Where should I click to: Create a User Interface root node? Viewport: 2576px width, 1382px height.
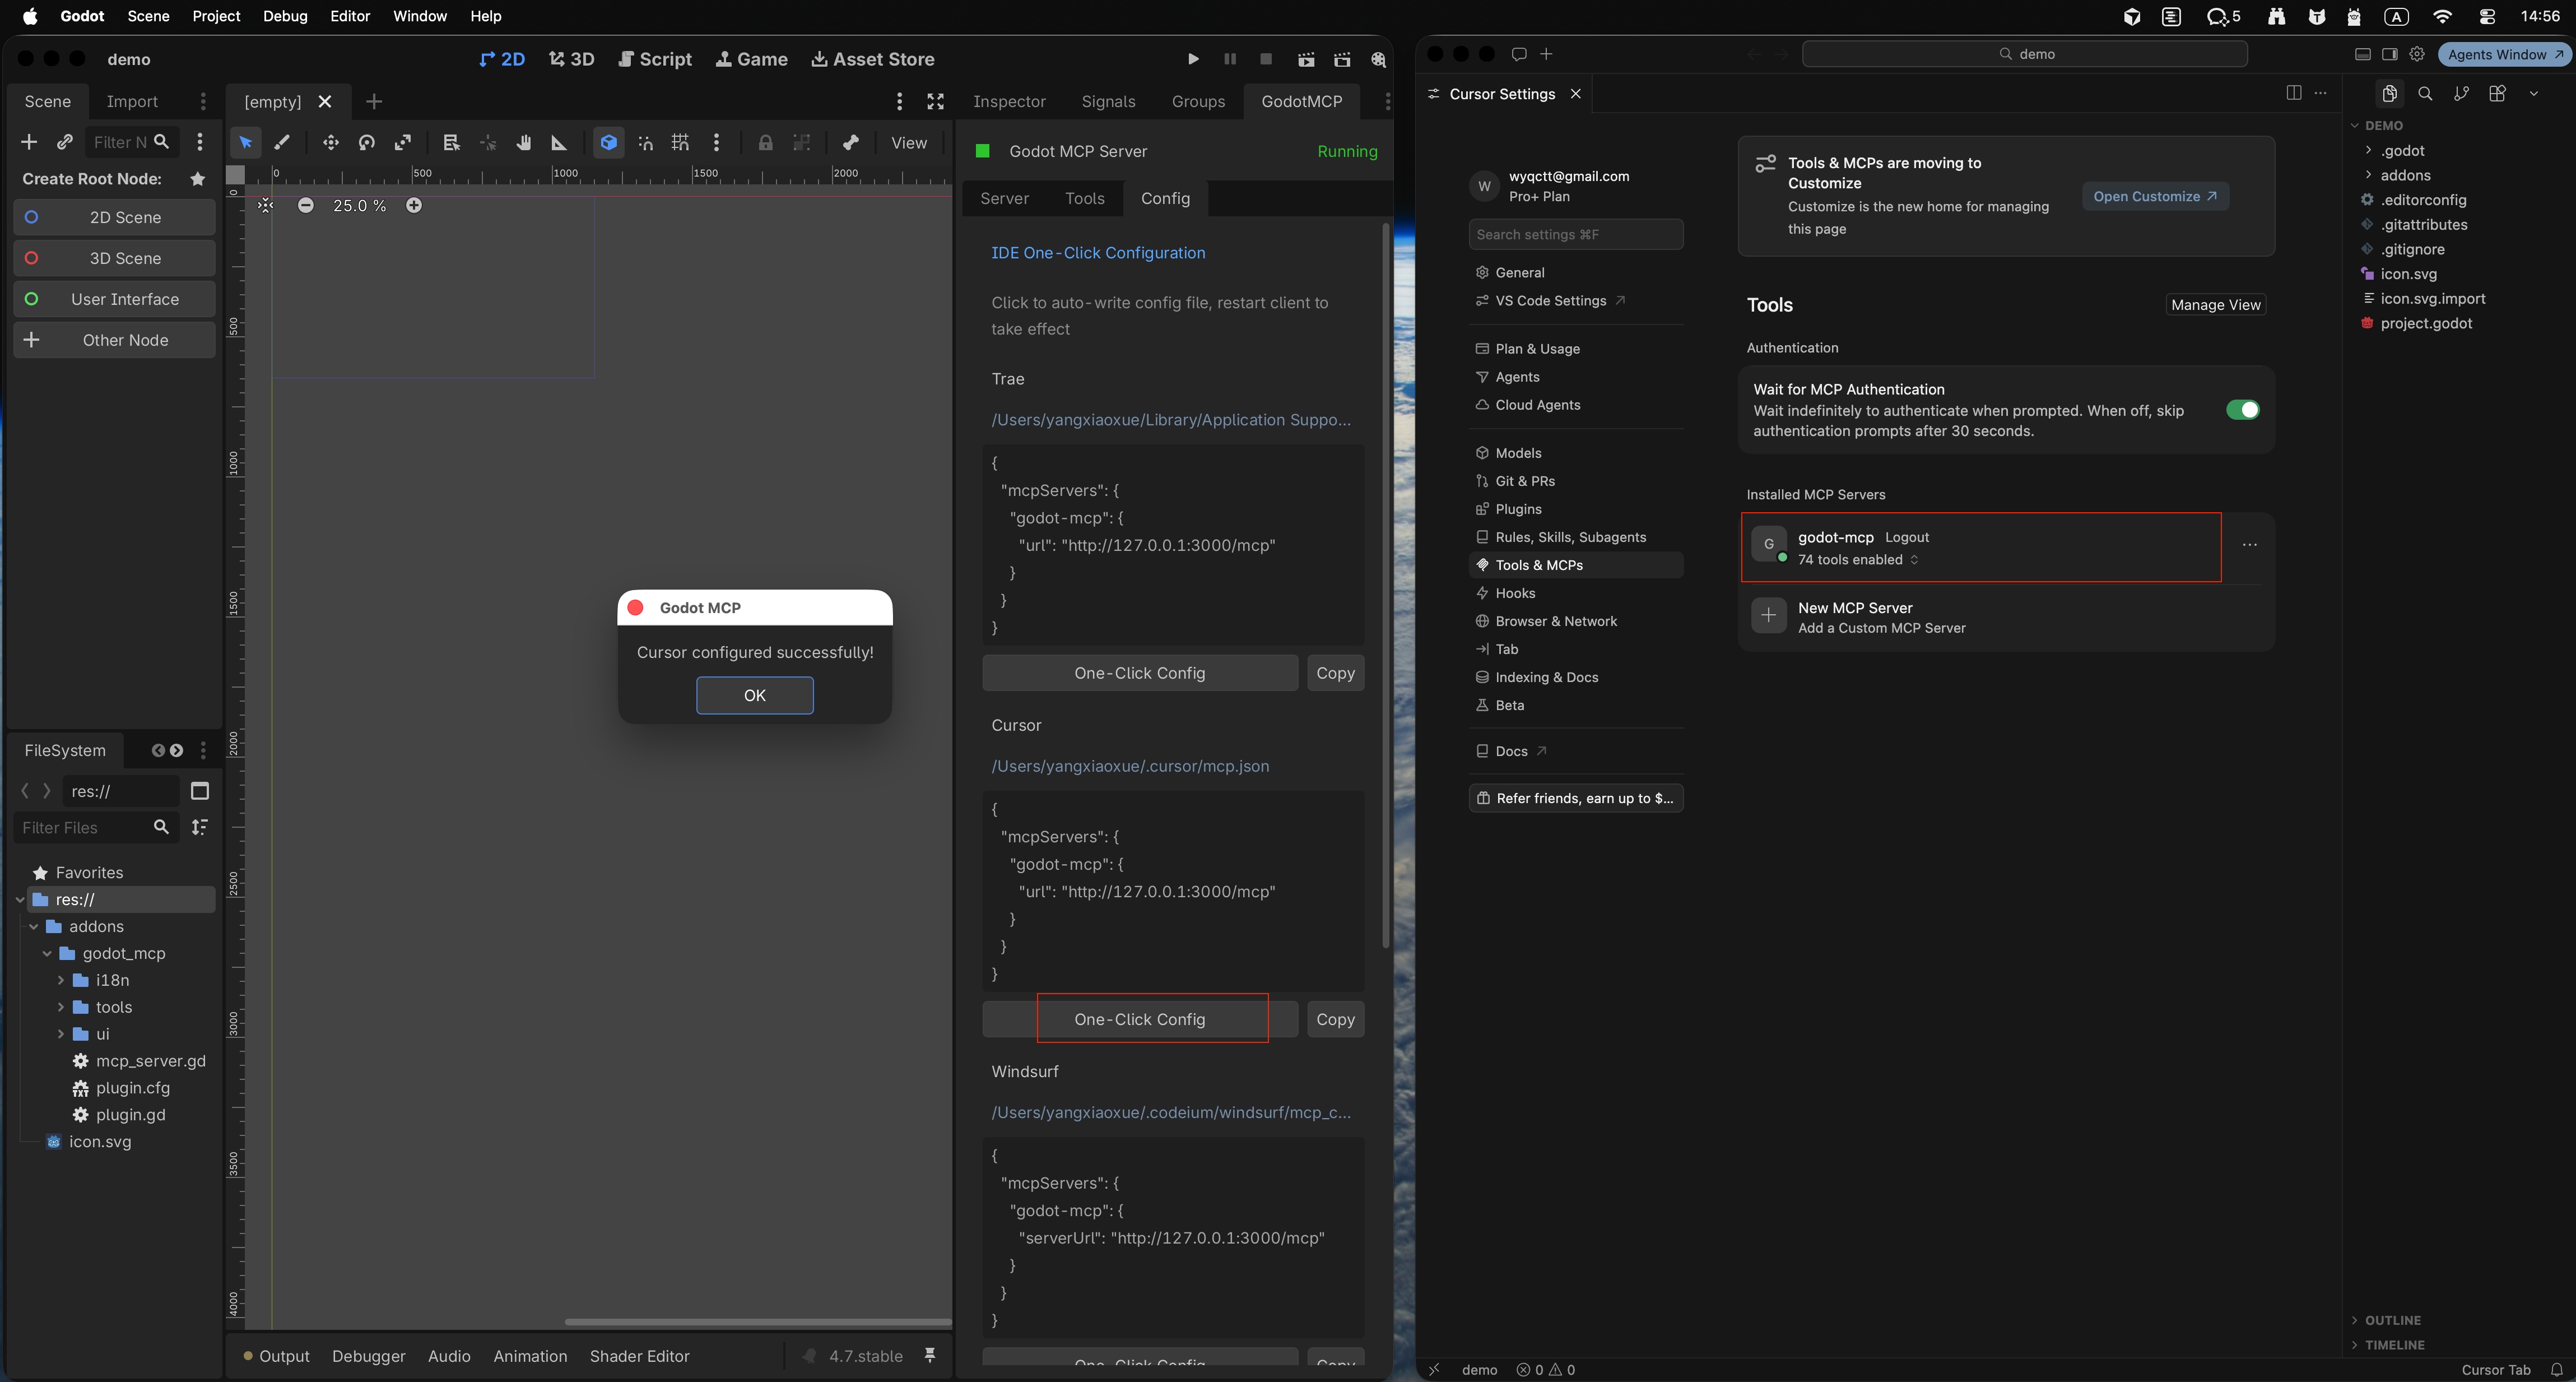(x=115, y=299)
